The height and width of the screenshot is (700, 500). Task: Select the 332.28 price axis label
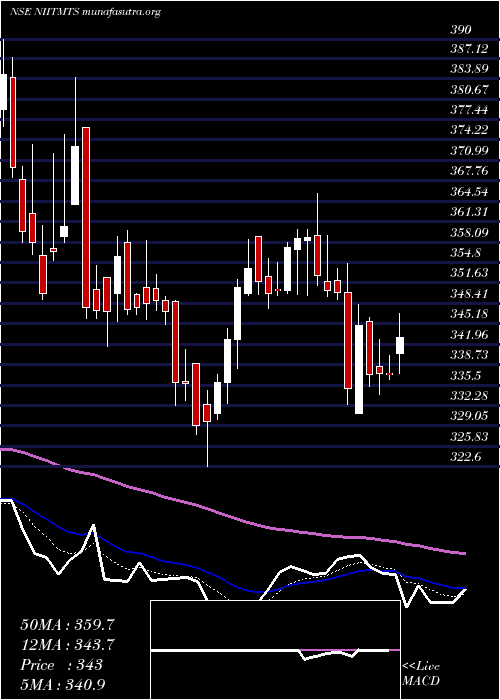click(469, 396)
